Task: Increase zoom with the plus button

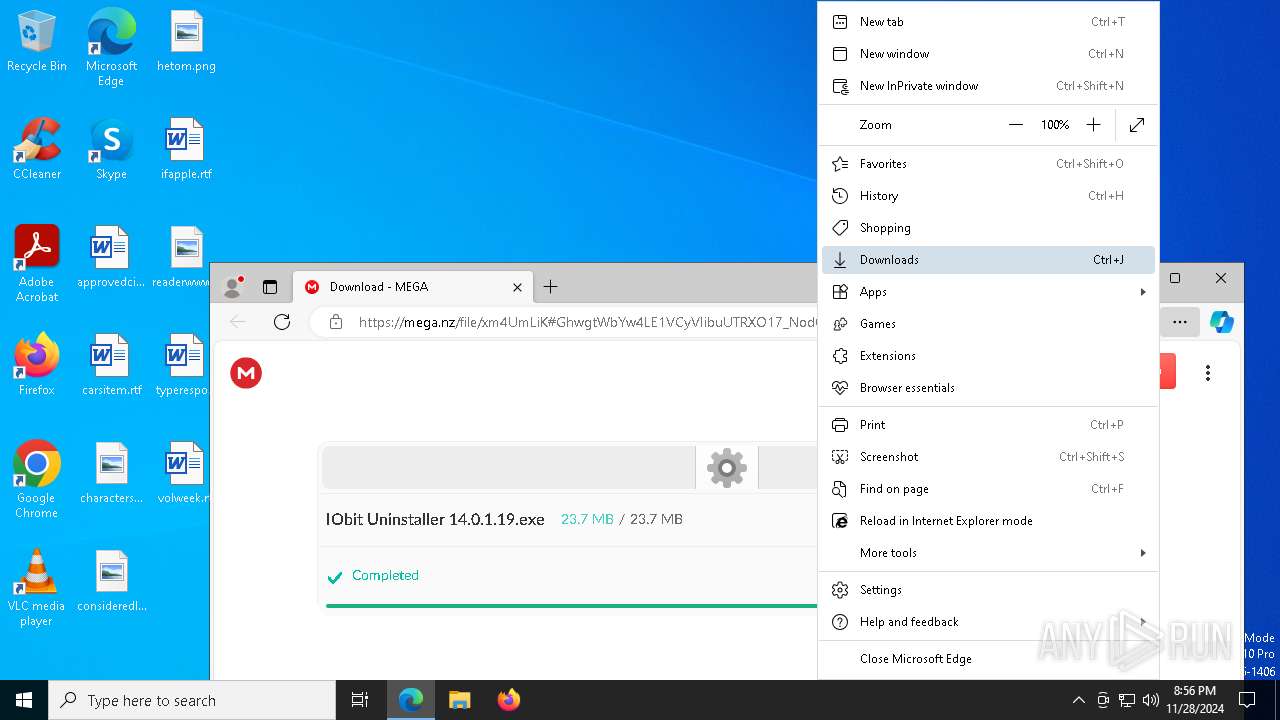Action: tap(1093, 125)
